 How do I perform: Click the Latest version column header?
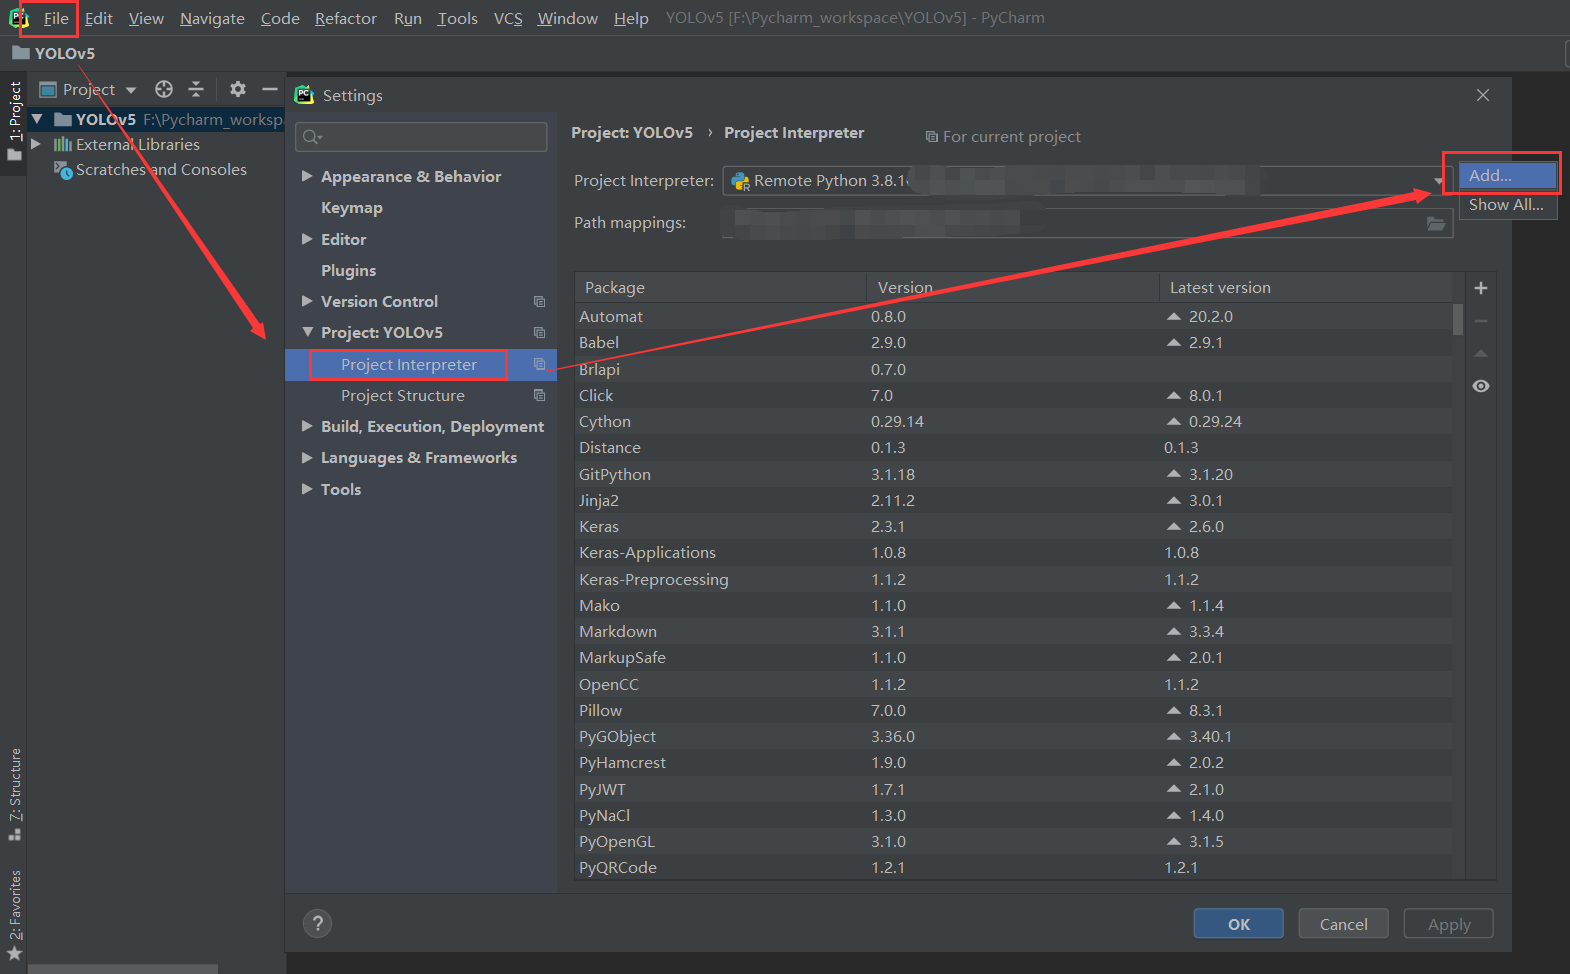(x=1306, y=287)
